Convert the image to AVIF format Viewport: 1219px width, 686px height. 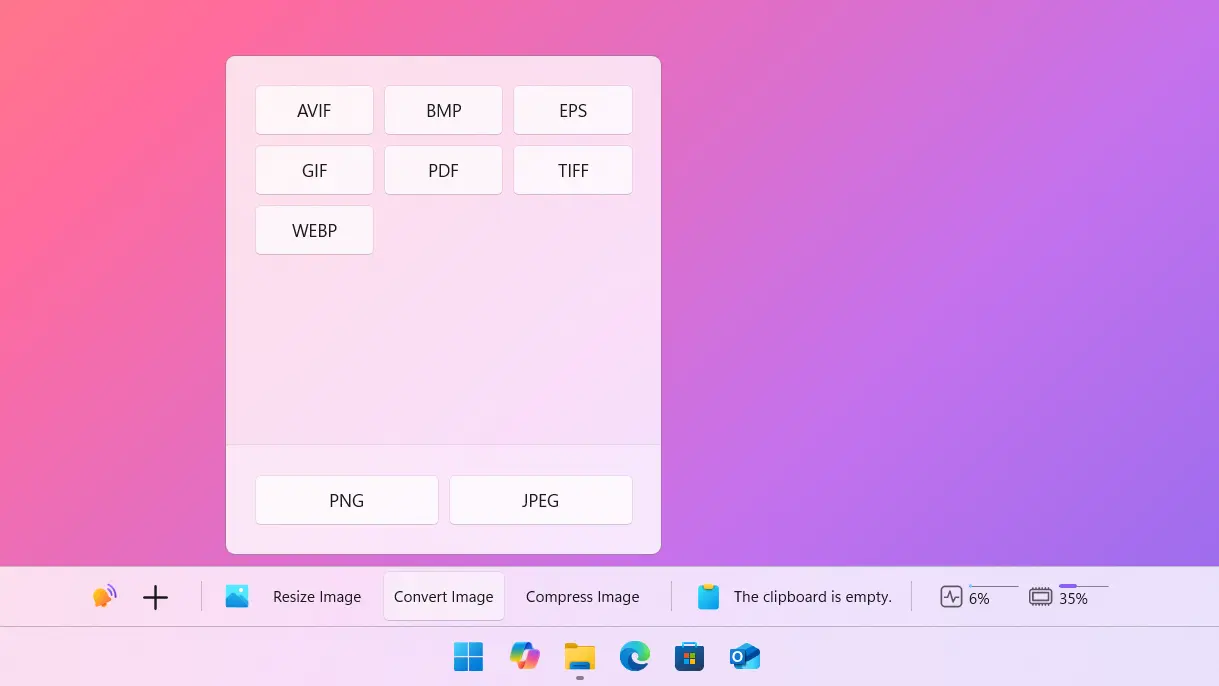314,110
